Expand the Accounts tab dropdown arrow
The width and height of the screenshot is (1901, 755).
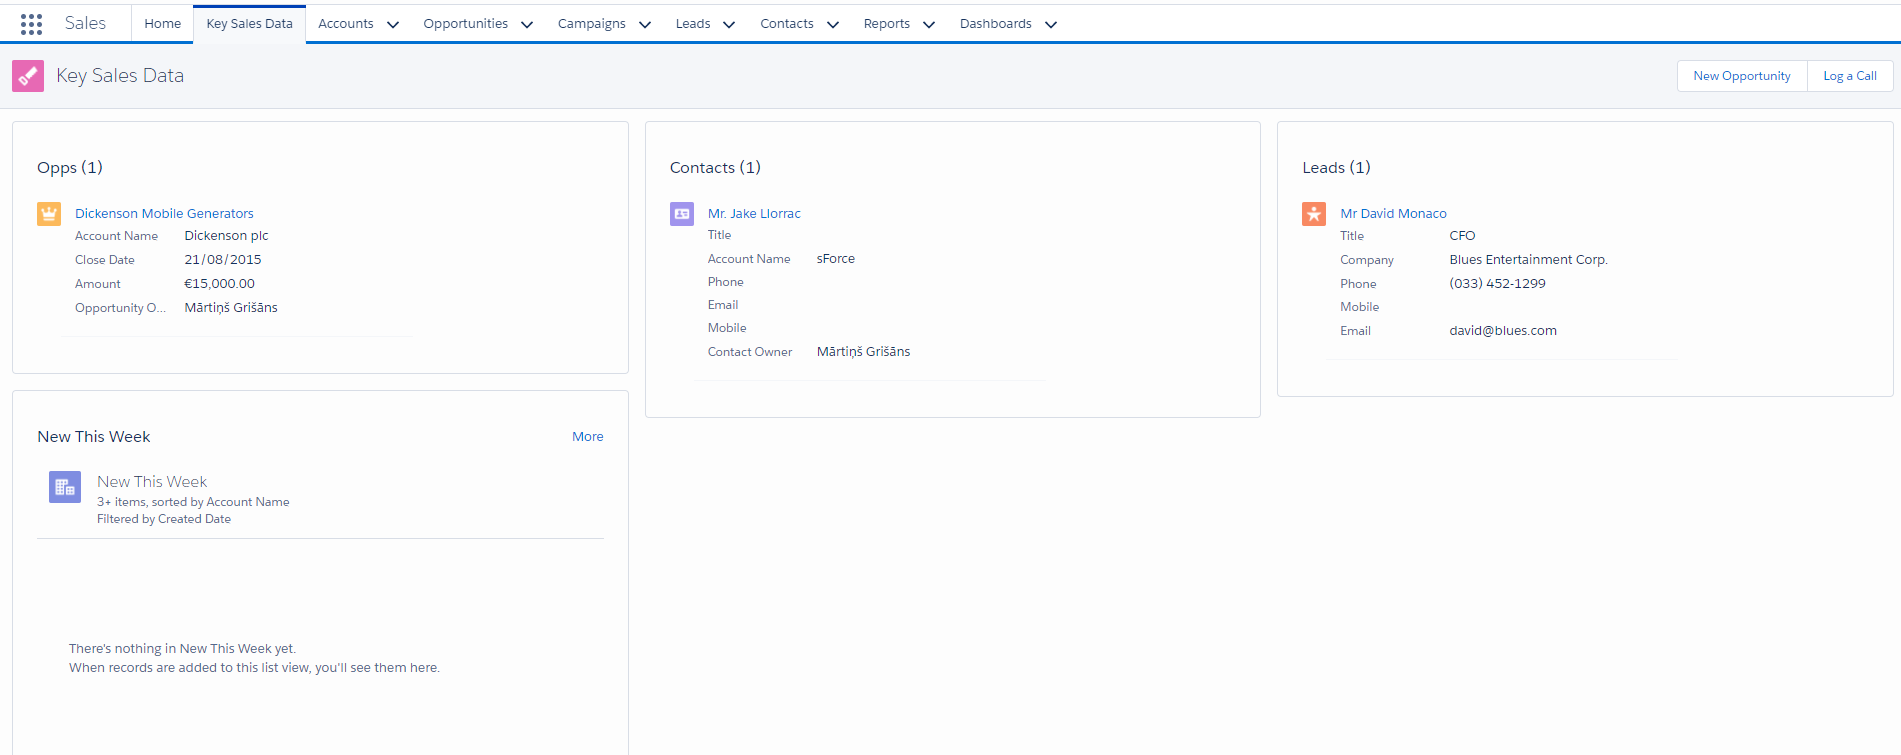tap(393, 25)
